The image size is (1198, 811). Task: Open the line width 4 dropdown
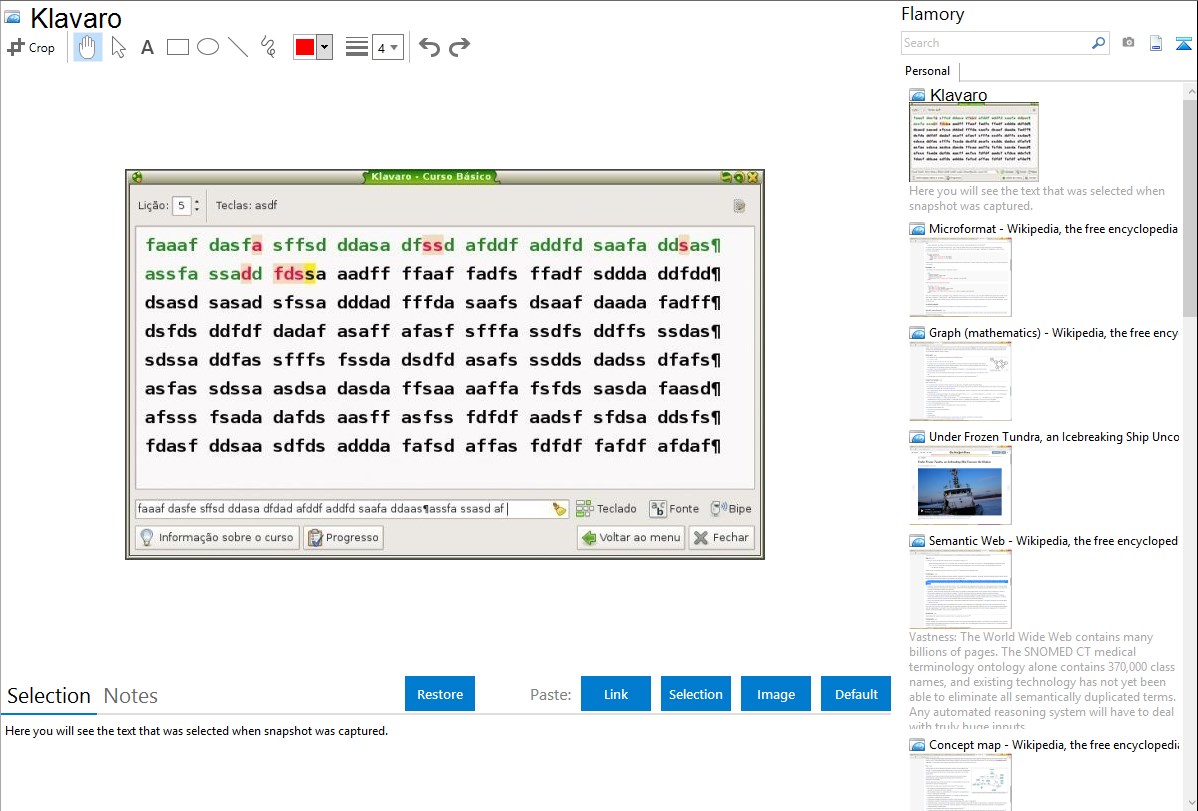[x=387, y=47]
